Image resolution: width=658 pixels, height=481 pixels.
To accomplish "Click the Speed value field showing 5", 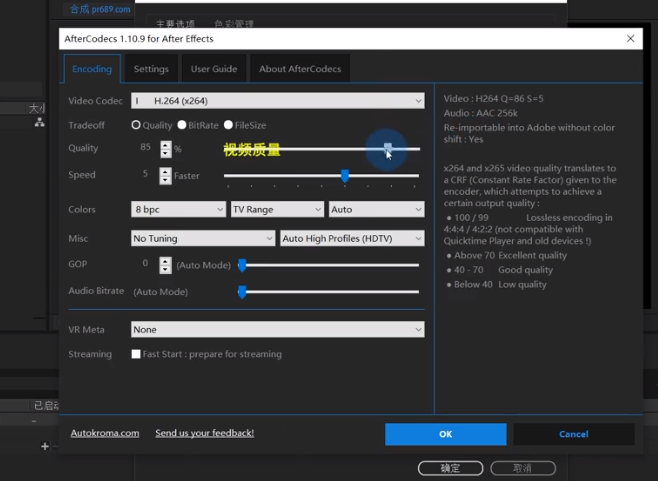I will click(145, 174).
